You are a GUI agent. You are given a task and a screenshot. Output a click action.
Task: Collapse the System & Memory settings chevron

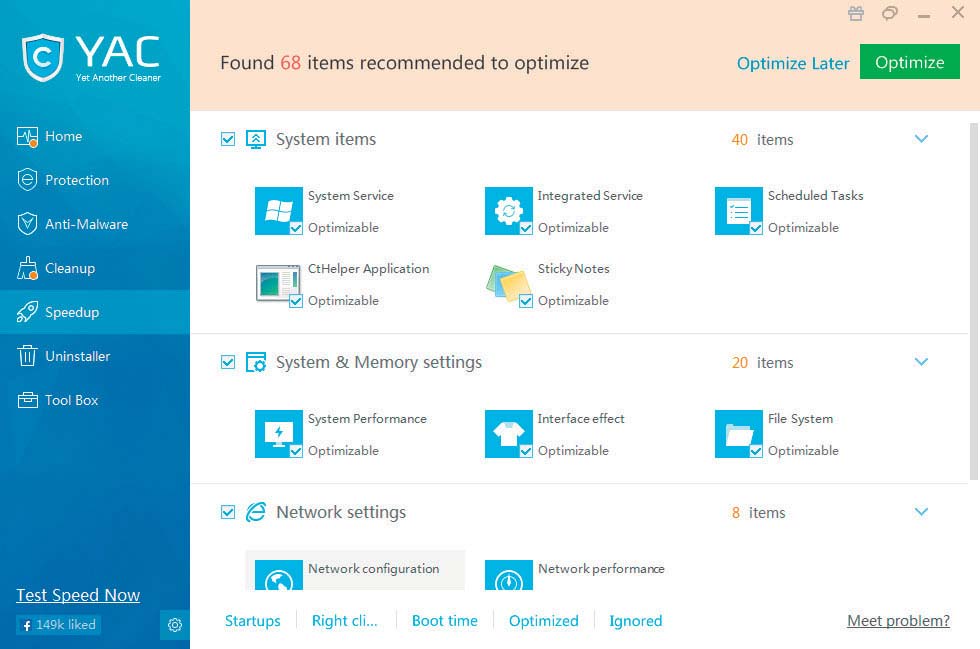(x=921, y=362)
